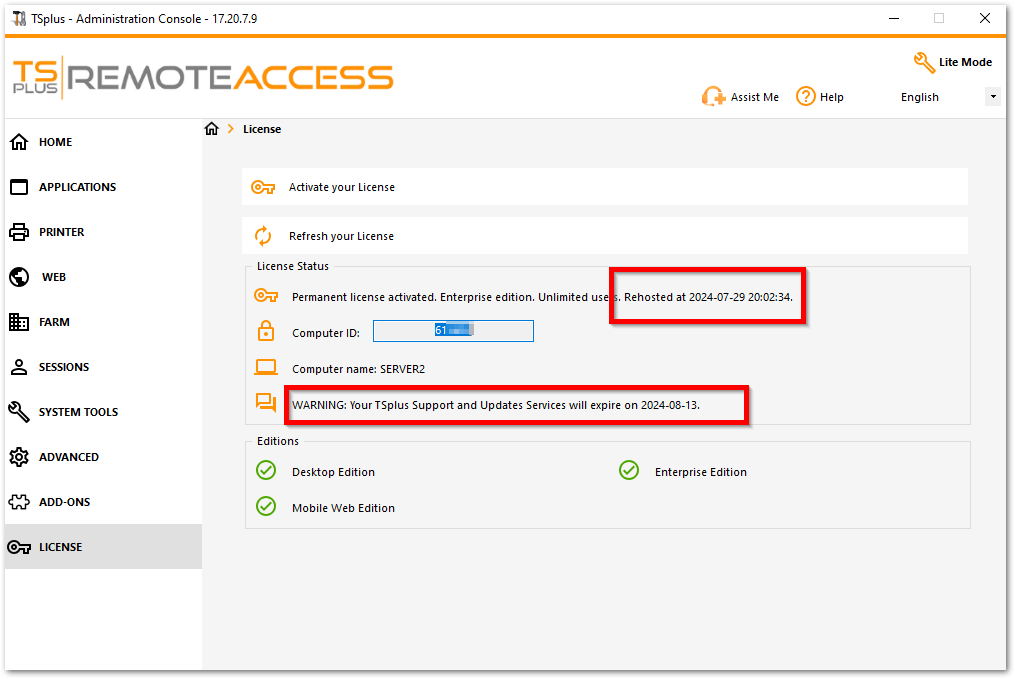
Task: Open the Applications section
Action: pos(77,187)
